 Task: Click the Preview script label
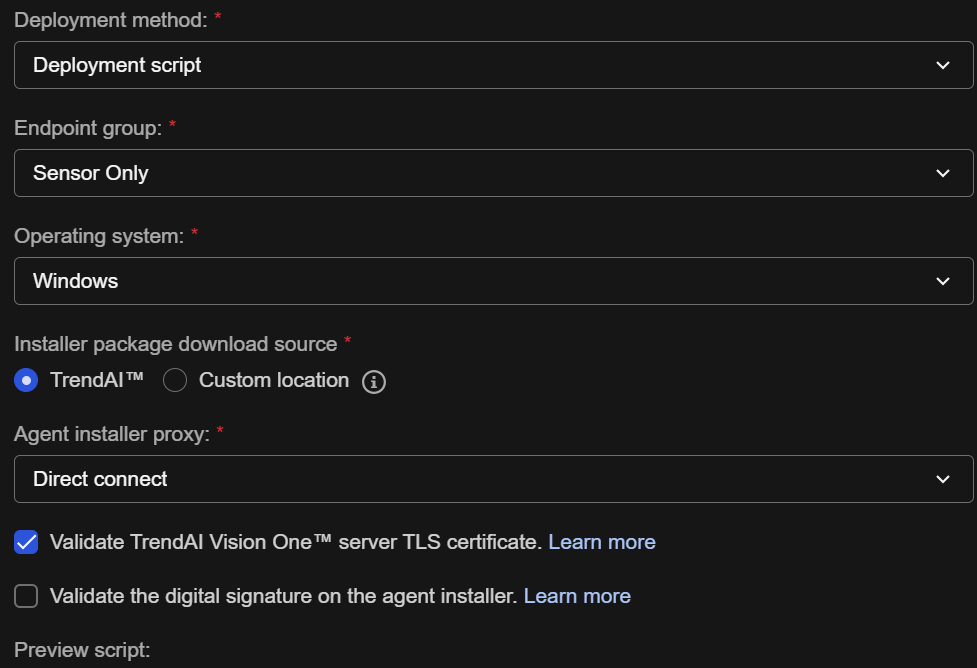pos(82,650)
